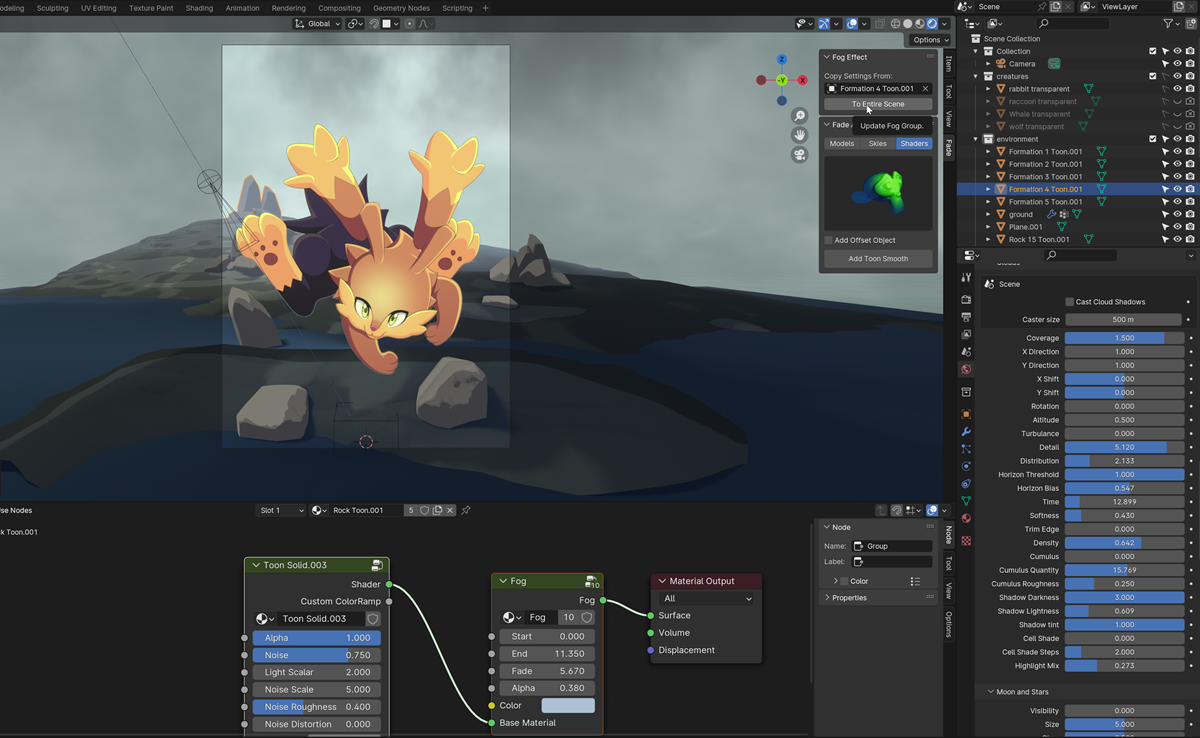Image resolution: width=1200 pixels, height=738 pixels.
Task: Click the Fog node Color swatch
Action: pos(568,706)
